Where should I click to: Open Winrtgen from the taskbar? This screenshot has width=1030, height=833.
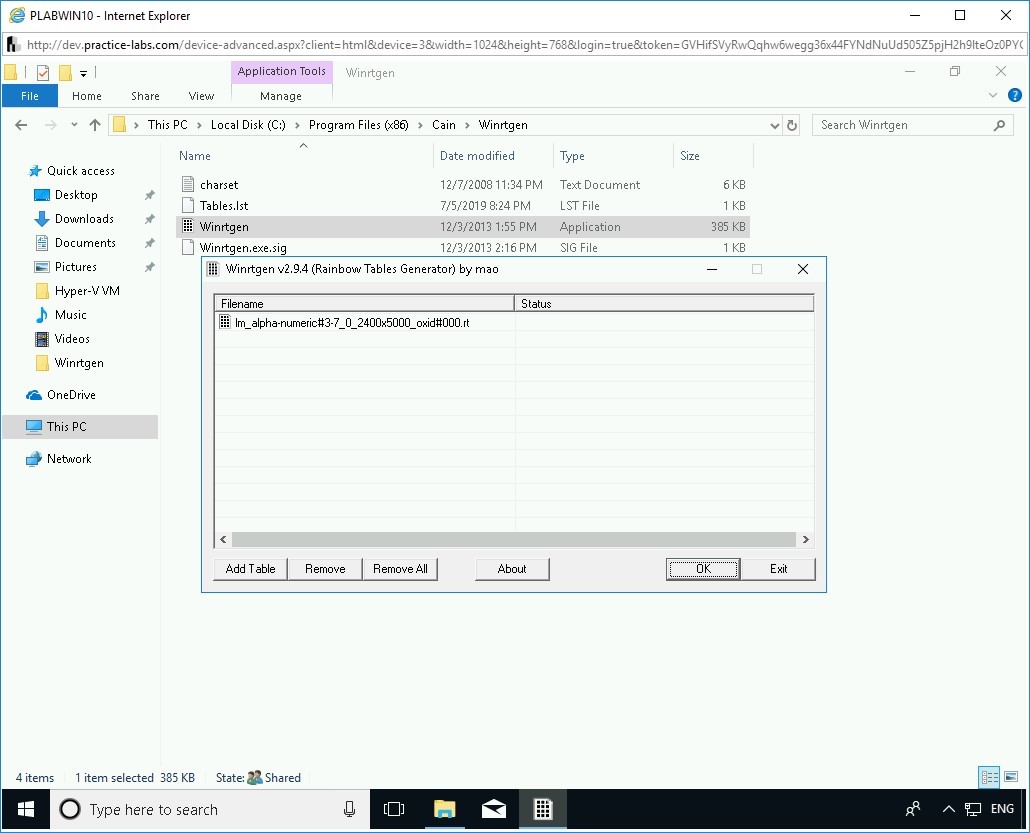[543, 809]
